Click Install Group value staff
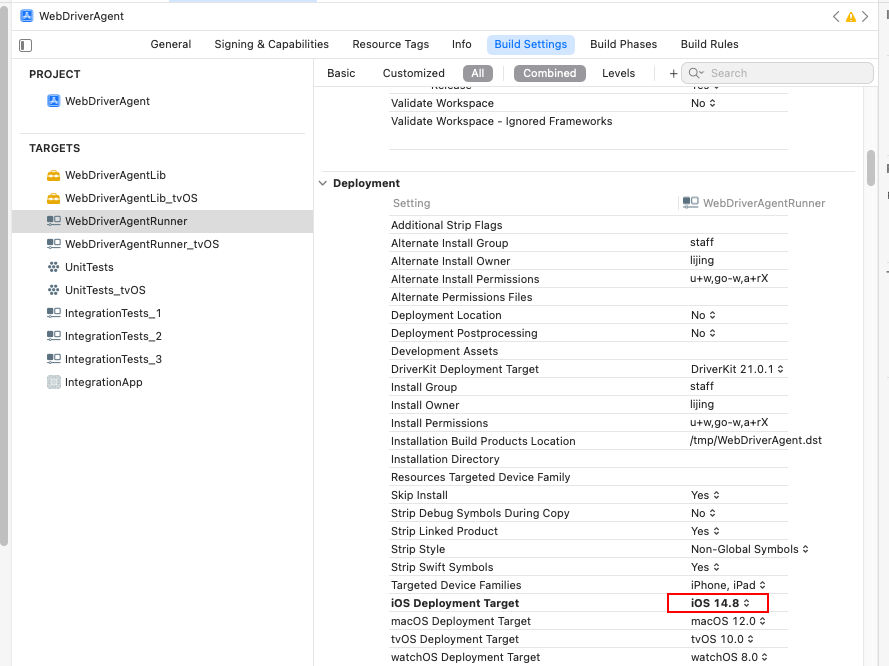889x666 pixels. [x=702, y=387]
